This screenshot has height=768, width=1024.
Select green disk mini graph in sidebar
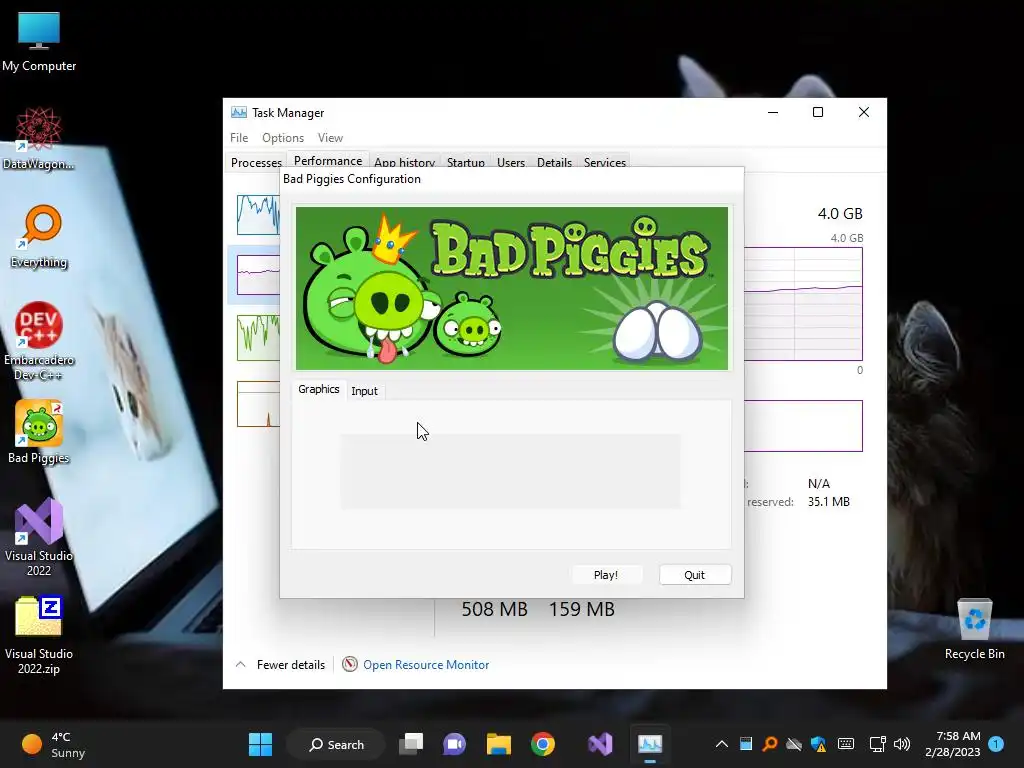[x=258, y=338]
